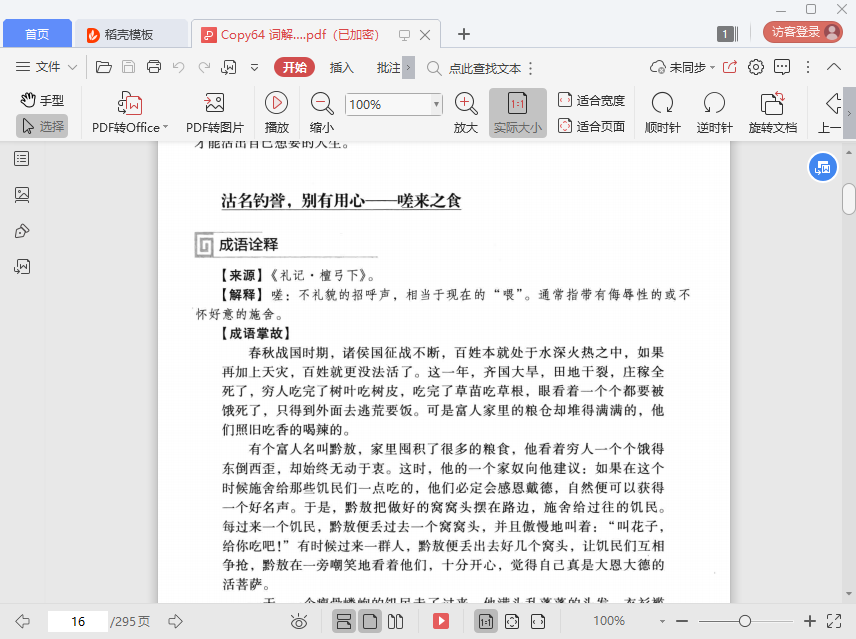Toggle 1:1 actual size in status bar
This screenshot has height=639, width=856.
tap(485, 622)
